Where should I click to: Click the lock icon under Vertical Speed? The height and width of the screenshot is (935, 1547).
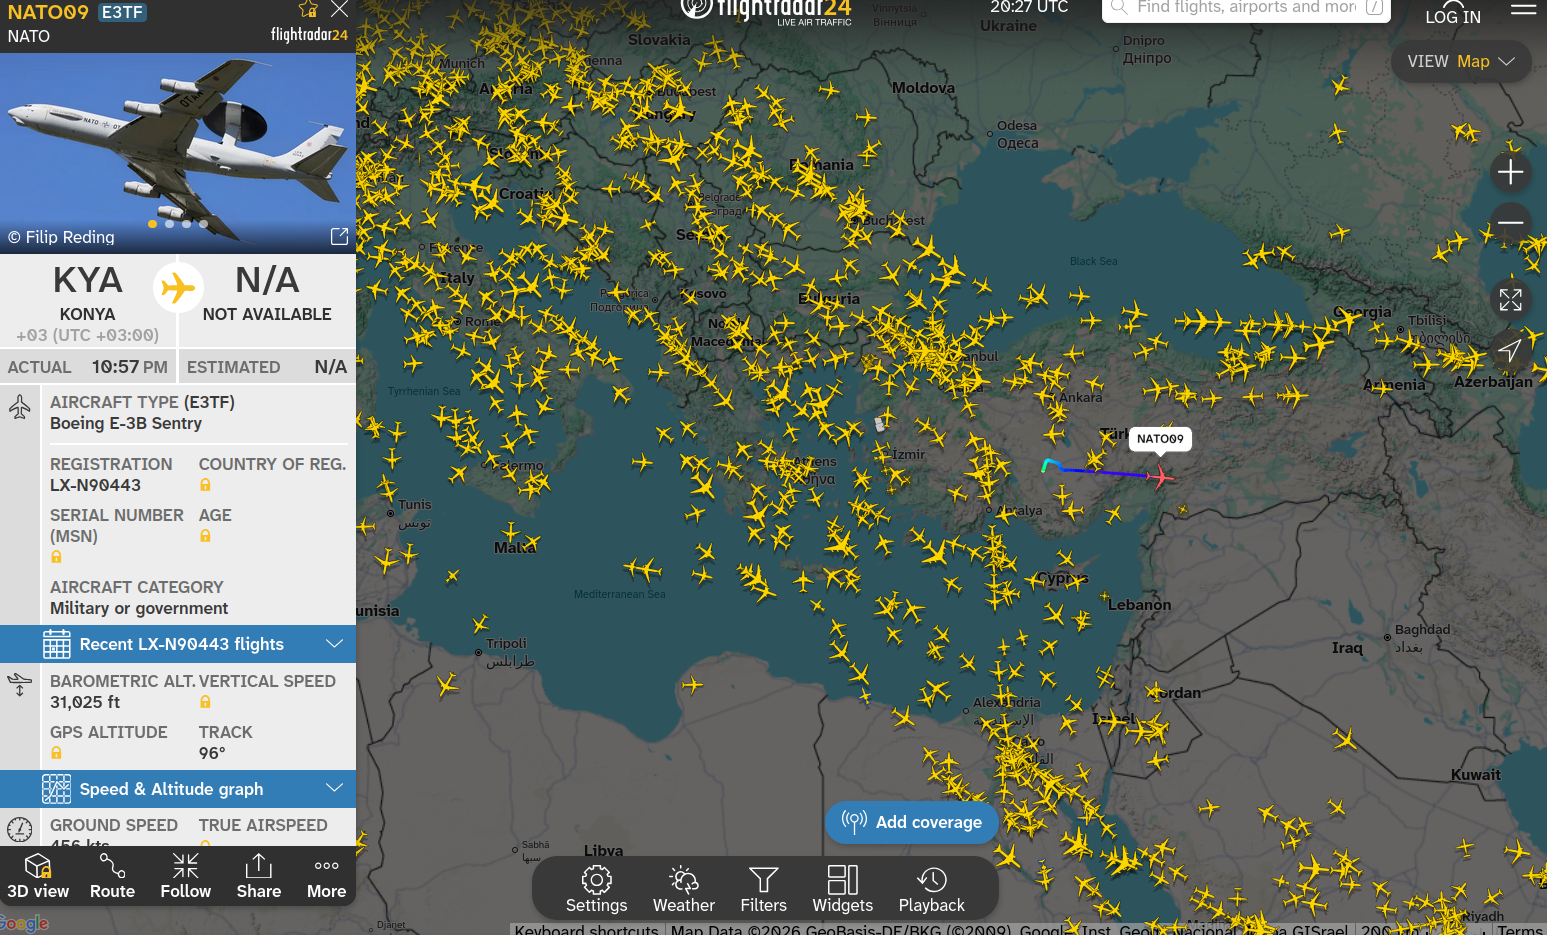[205, 702]
